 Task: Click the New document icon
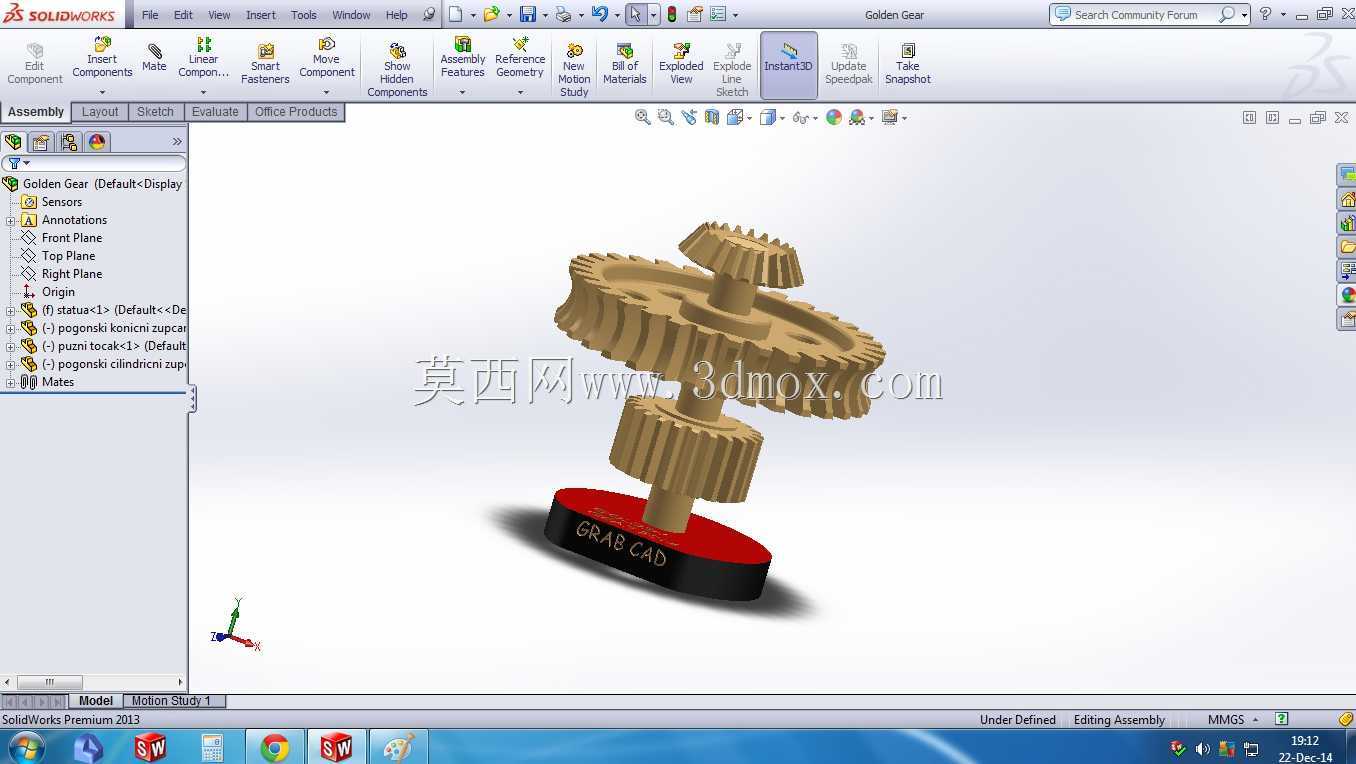(x=455, y=14)
